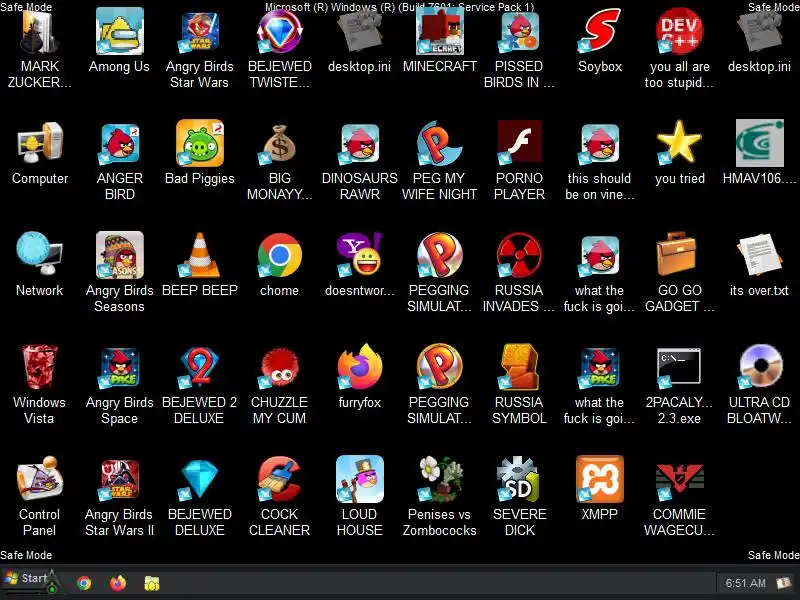Open the Bad Piggies shortcut
800x600 pixels.
pyautogui.click(x=199, y=144)
